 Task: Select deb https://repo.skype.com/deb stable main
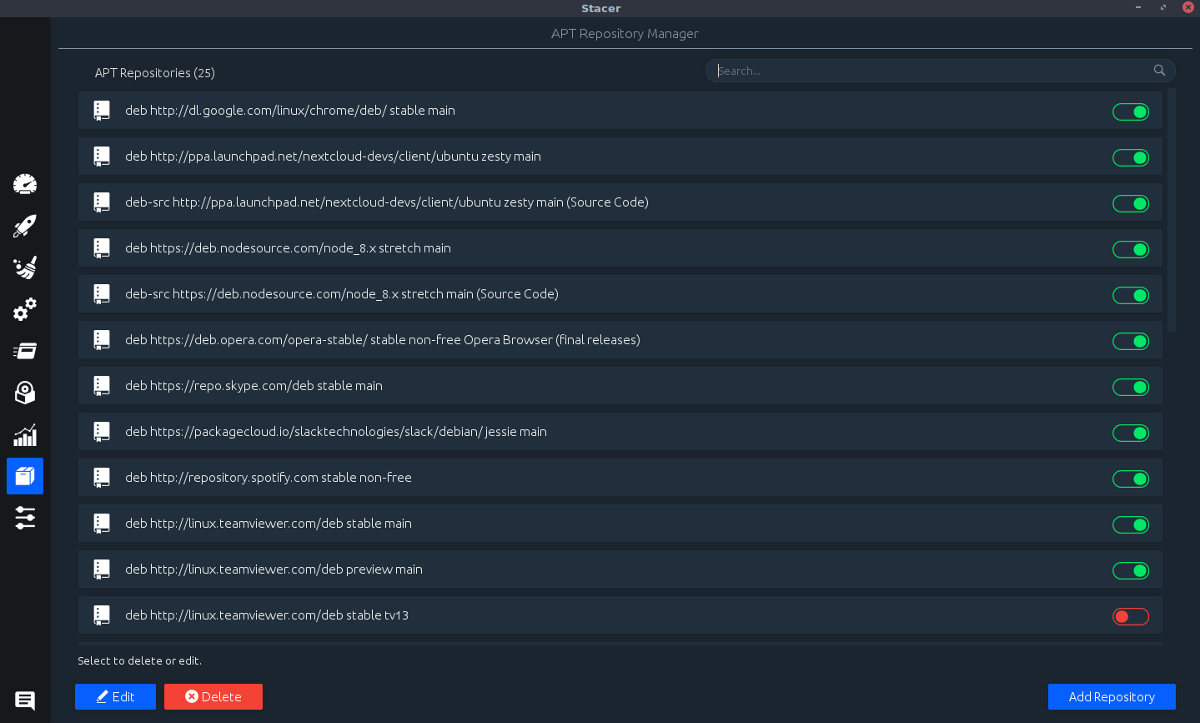coord(254,386)
